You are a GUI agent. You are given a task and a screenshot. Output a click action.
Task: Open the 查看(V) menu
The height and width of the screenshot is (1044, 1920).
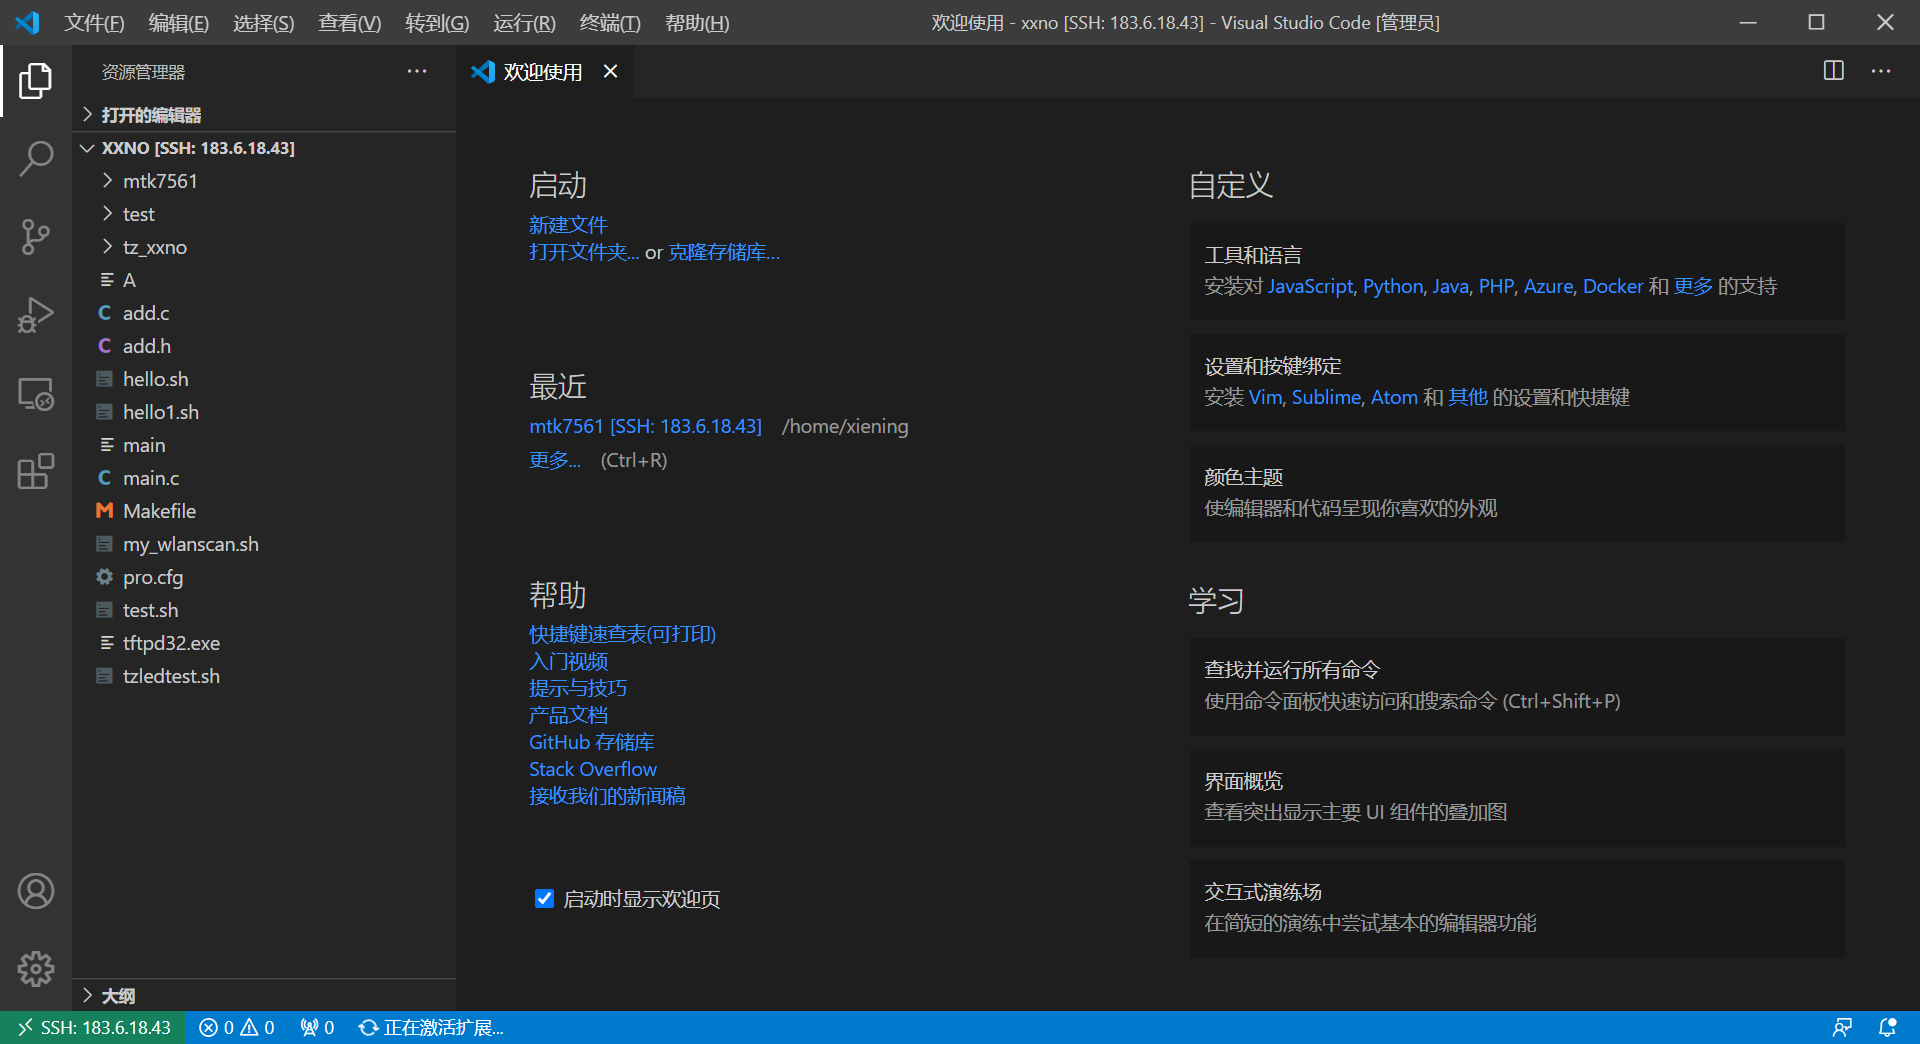(349, 22)
